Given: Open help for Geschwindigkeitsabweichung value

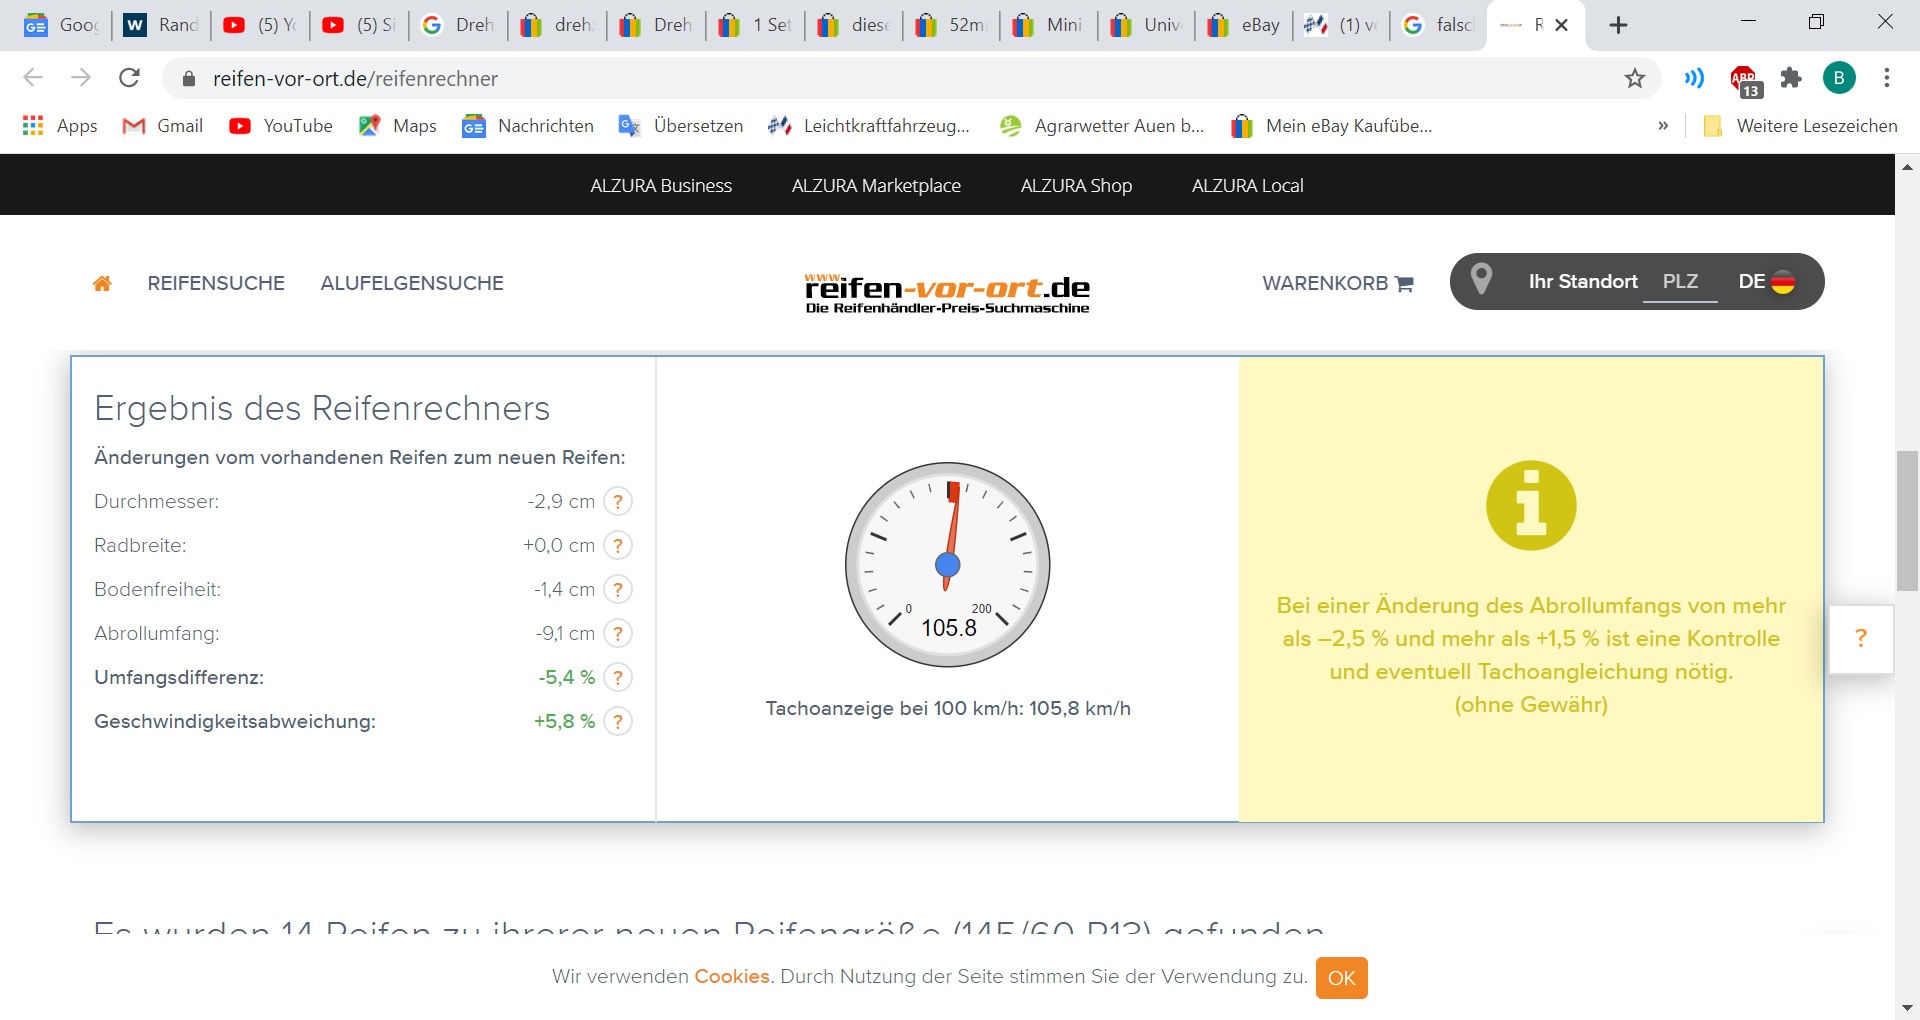Looking at the screenshot, I should click(619, 722).
